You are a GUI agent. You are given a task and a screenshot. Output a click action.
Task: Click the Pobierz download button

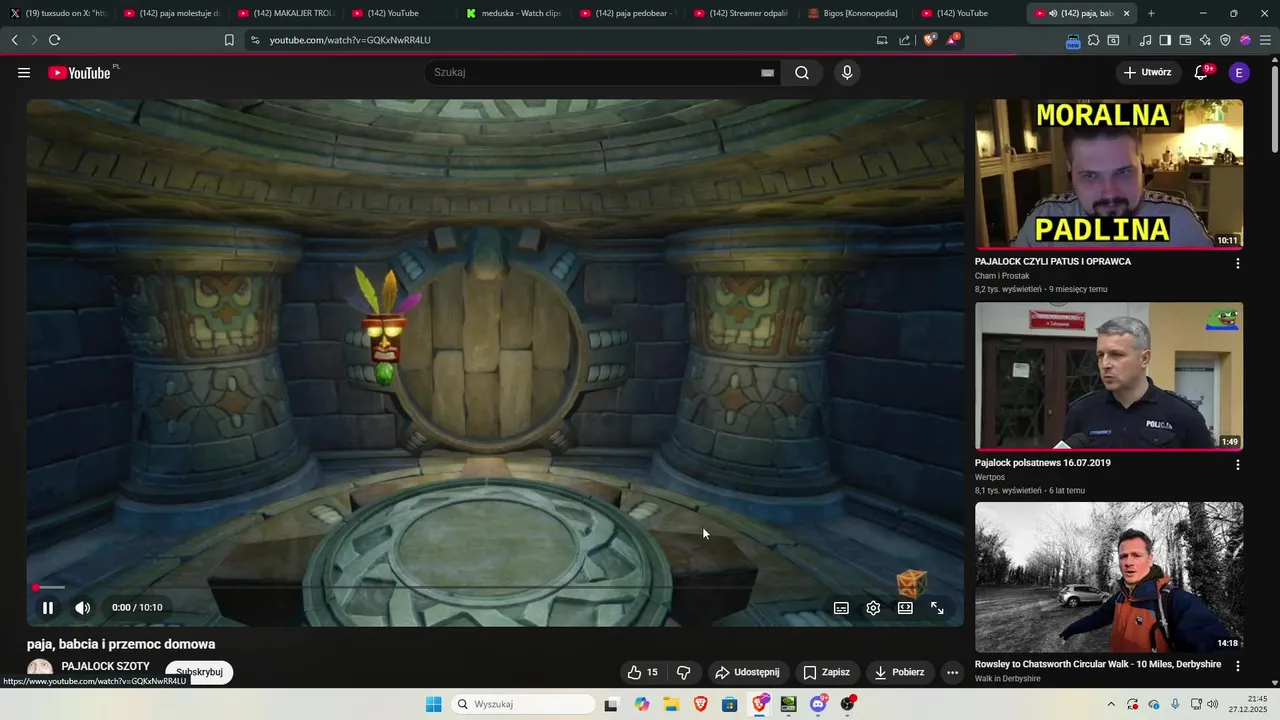coord(899,672)
